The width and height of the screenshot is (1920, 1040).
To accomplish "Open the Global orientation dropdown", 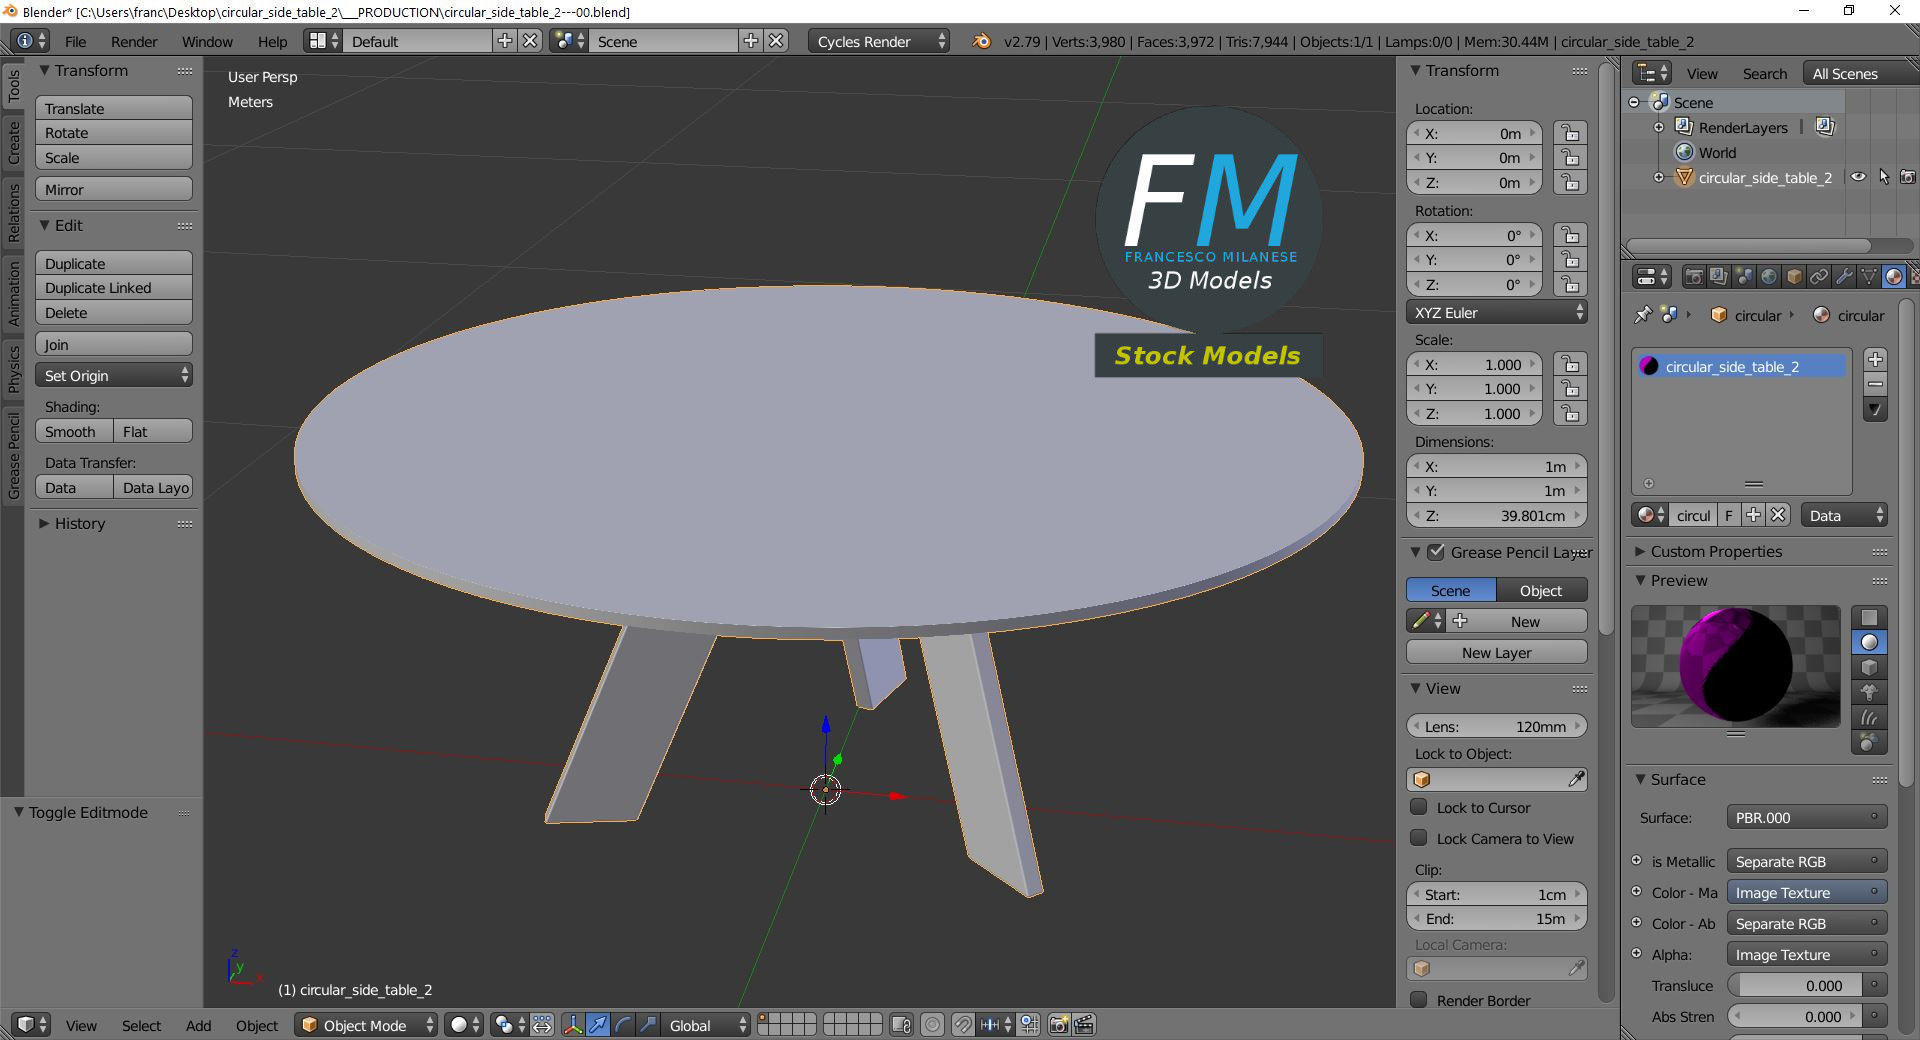I will point(706,1025).
